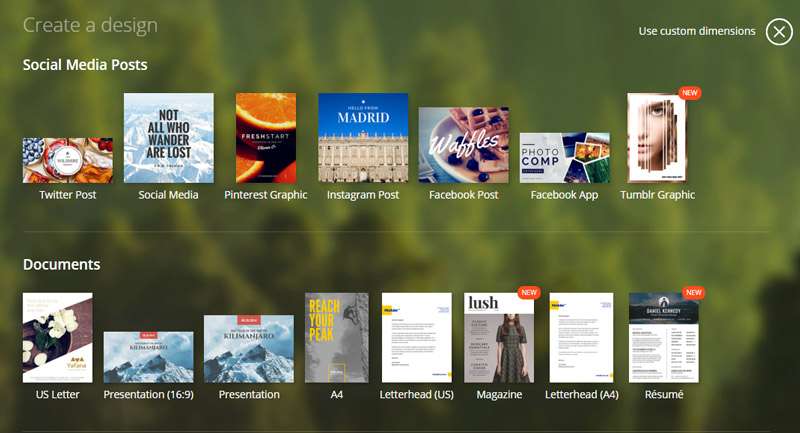Click the Social Media label
This screenshot has height=433, width=800.
point(168,195)
